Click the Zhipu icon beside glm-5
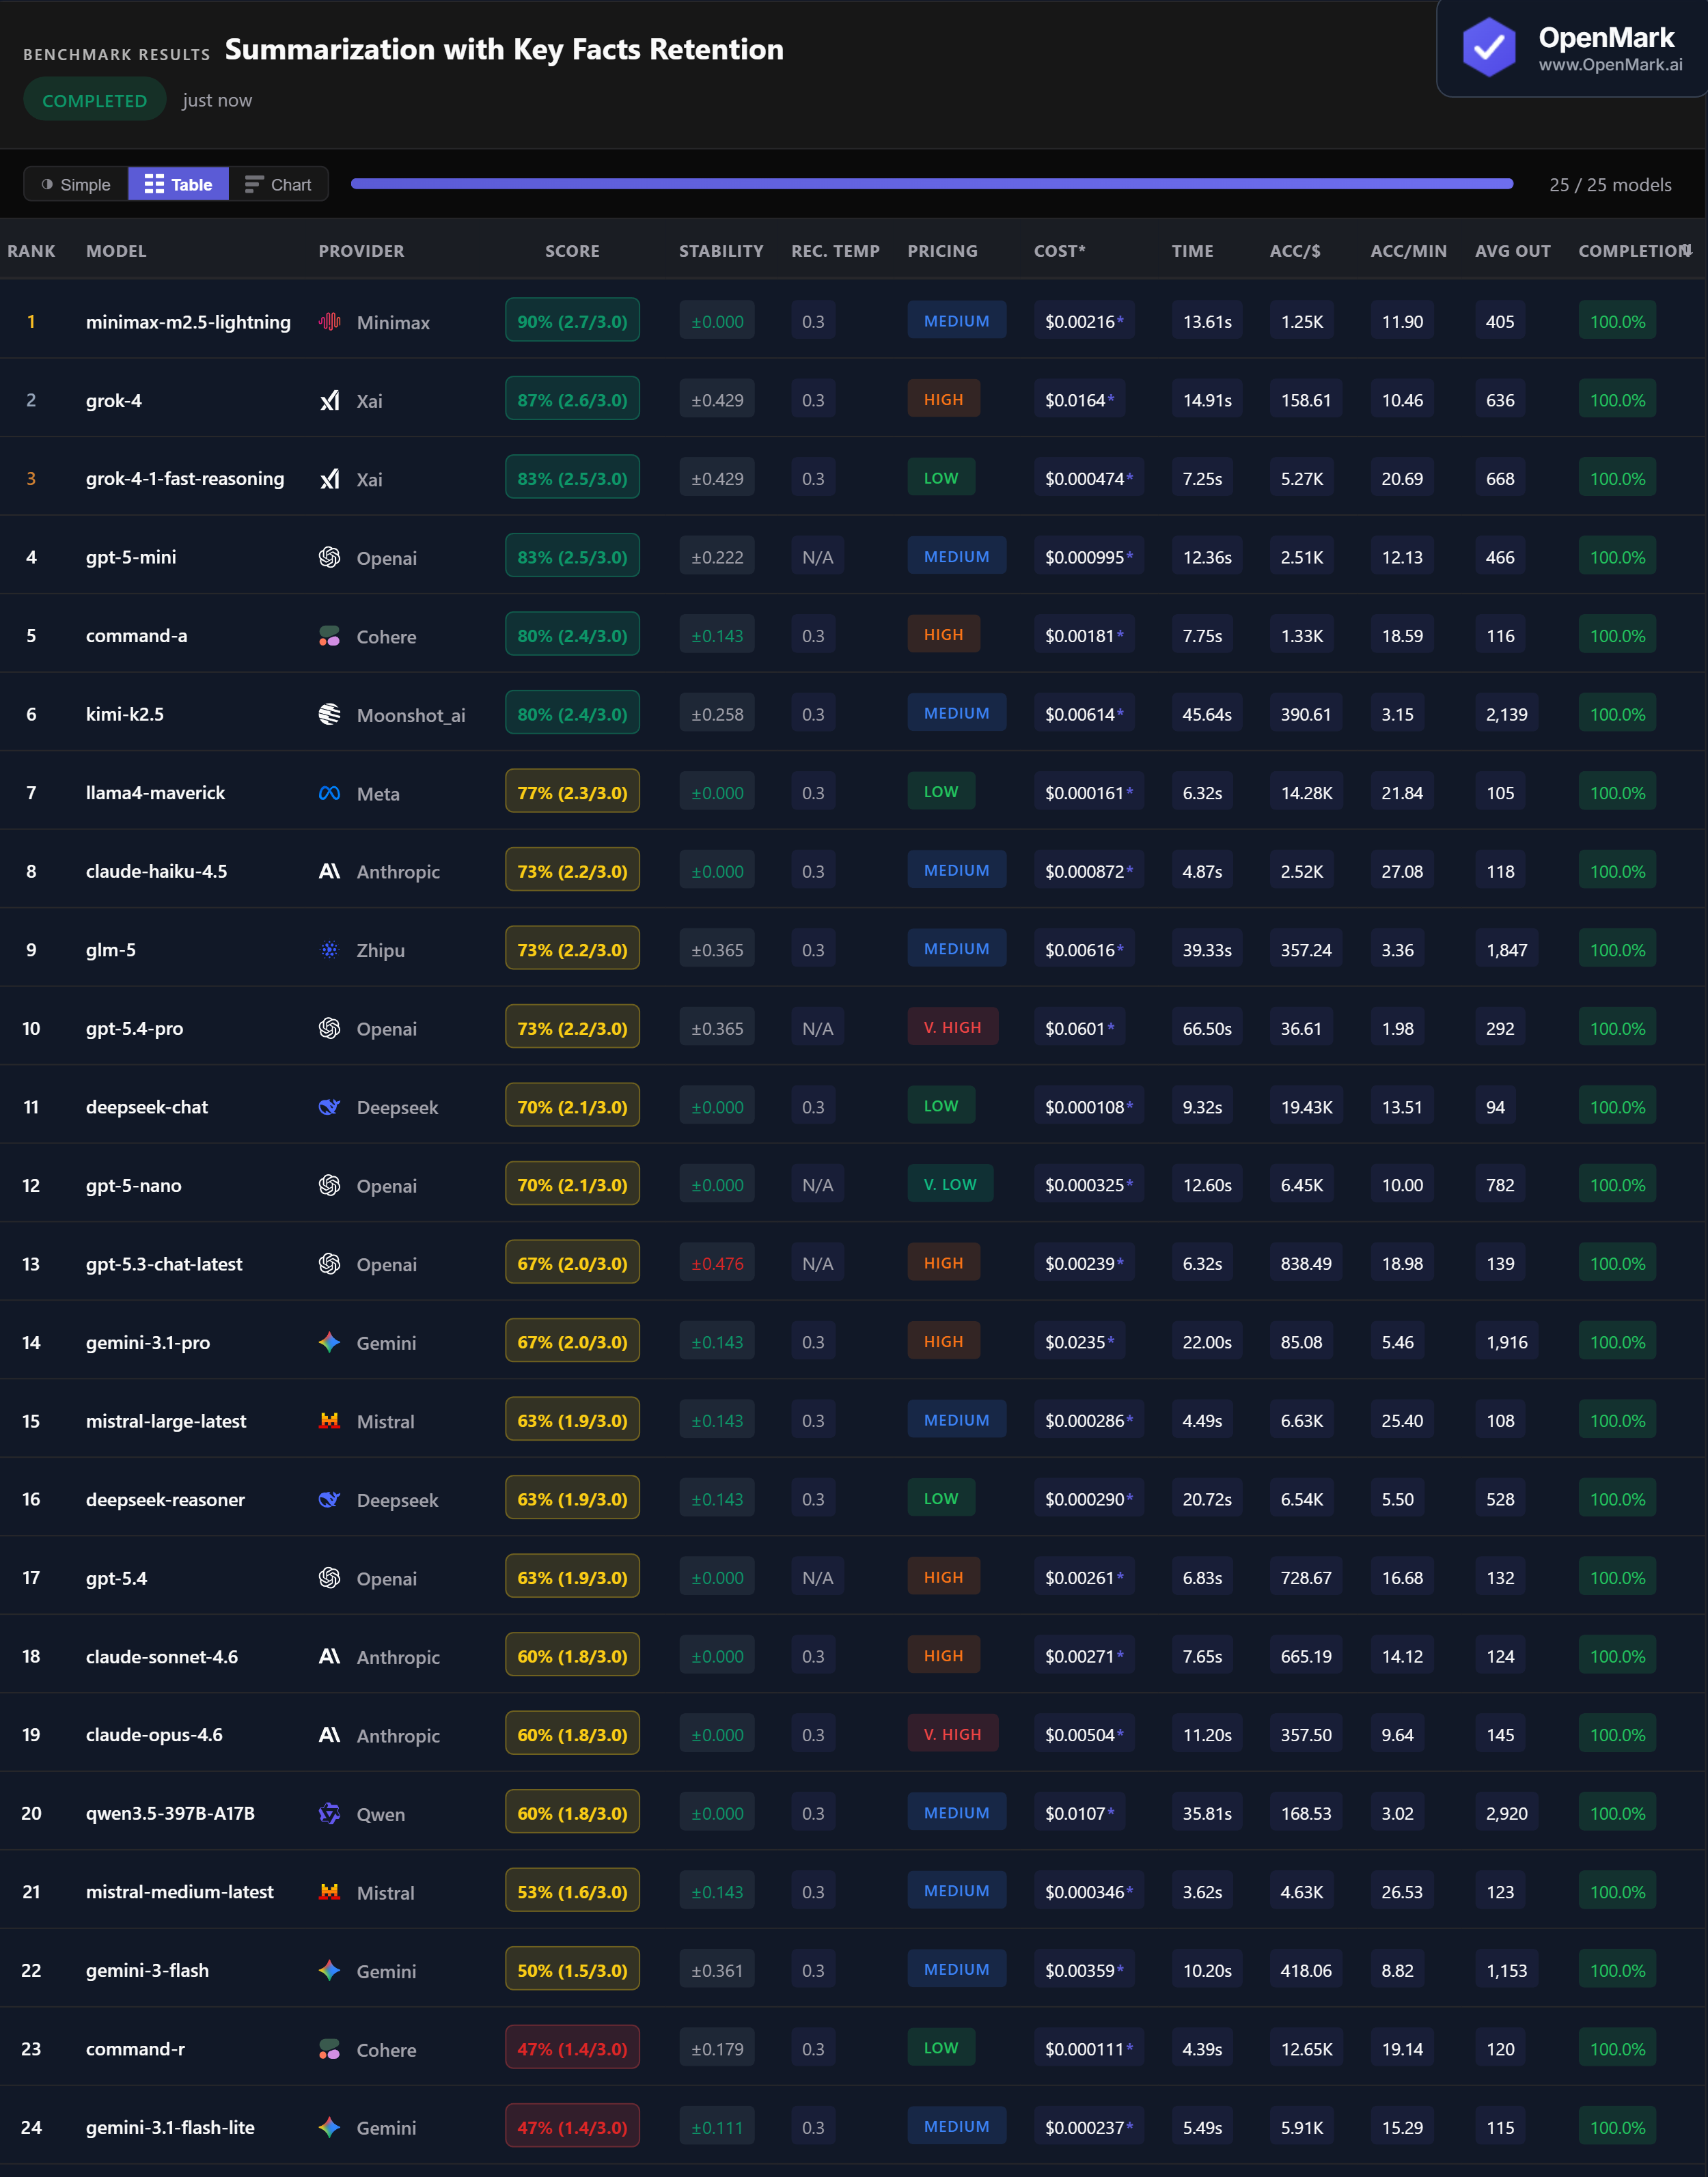The image size is (1708, 2177). pos(329,950)
